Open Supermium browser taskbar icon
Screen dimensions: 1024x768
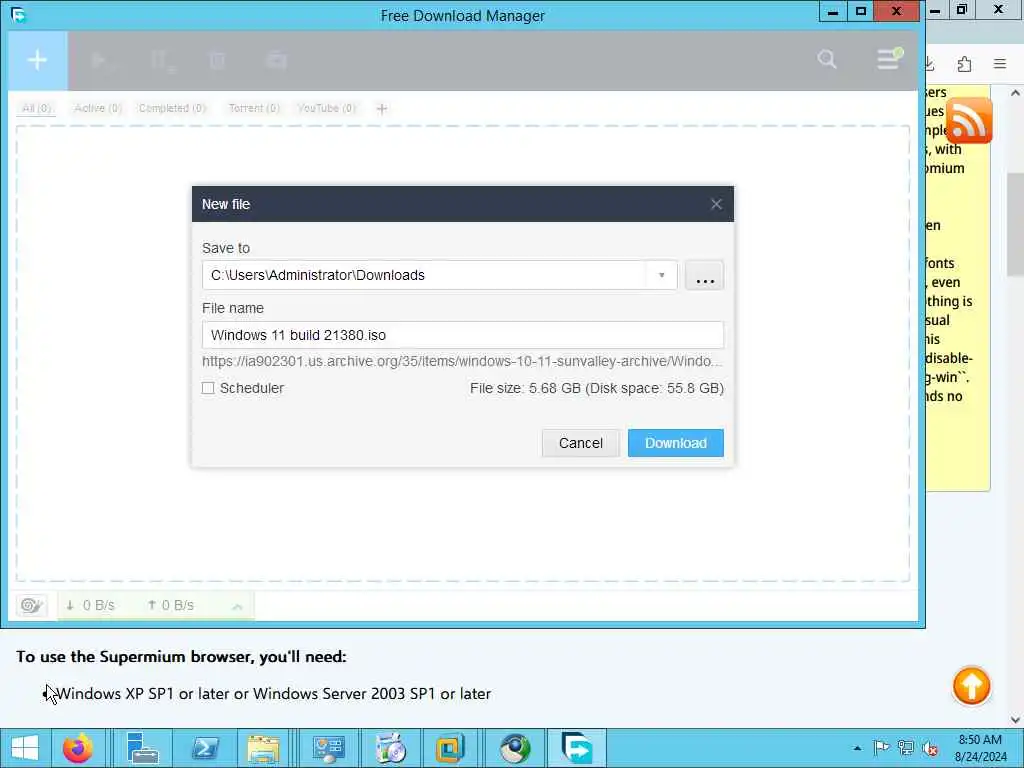tap(515, 748)
